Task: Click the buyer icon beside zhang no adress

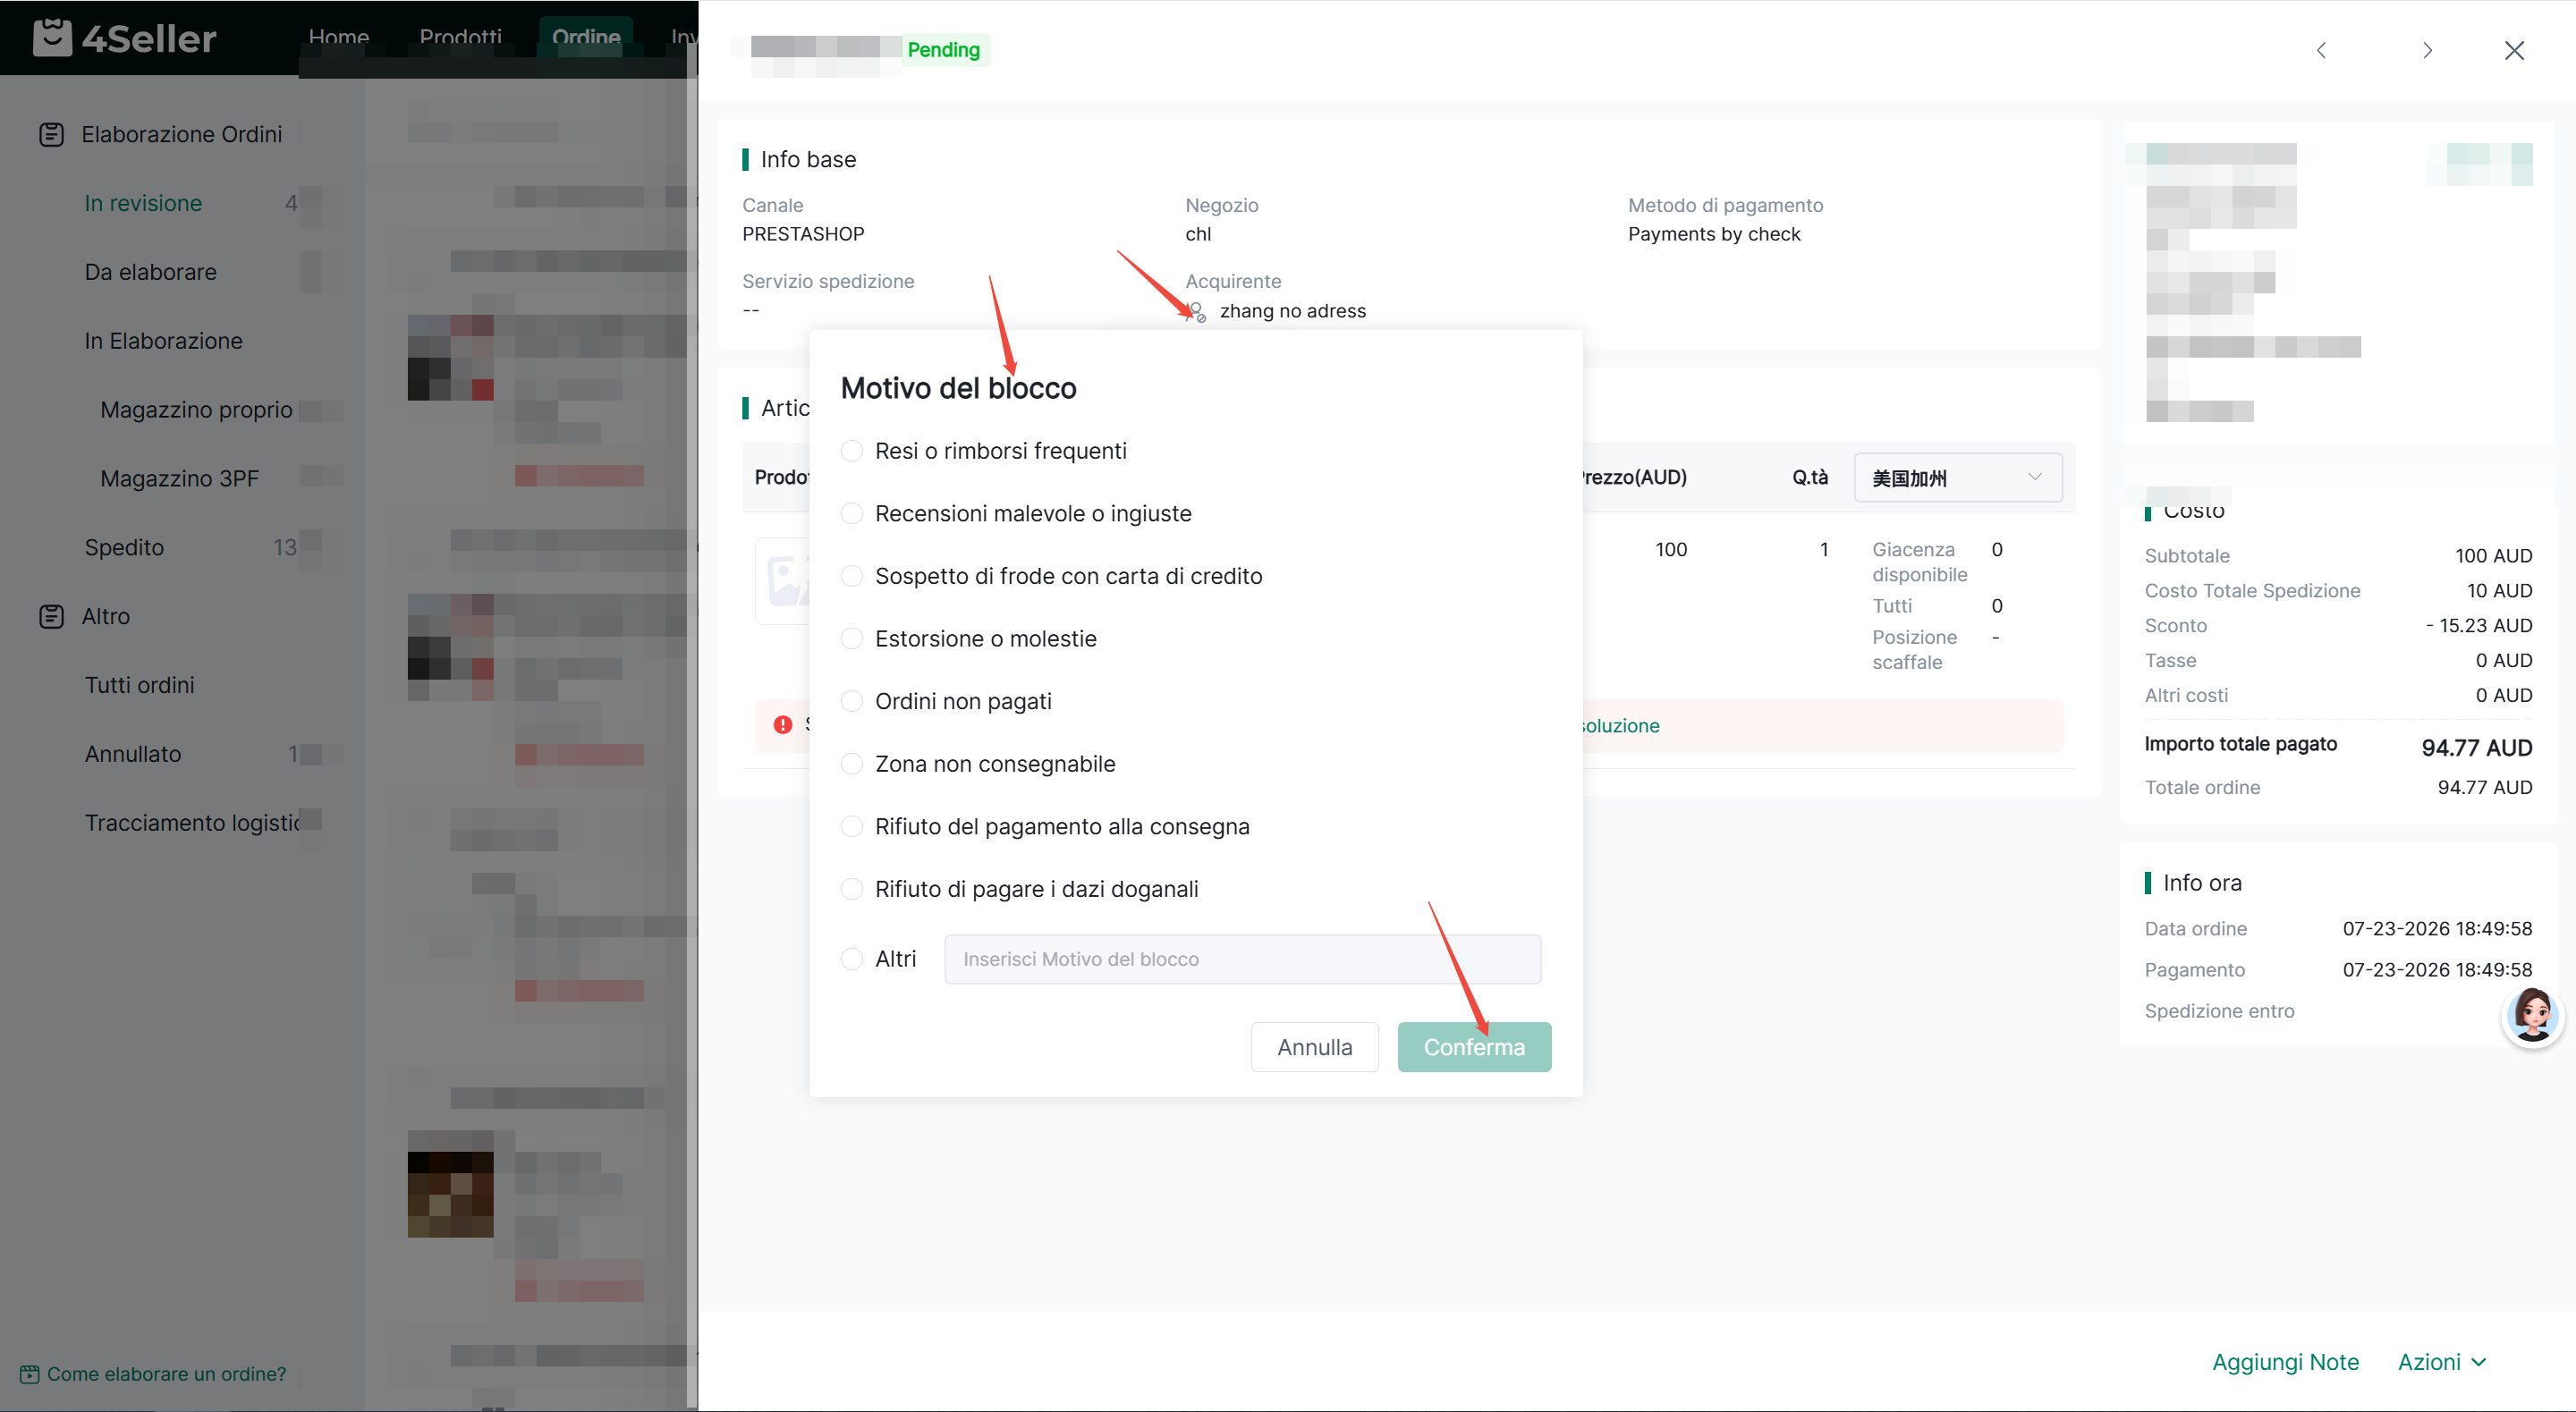Action: (x=1196, y=312)
